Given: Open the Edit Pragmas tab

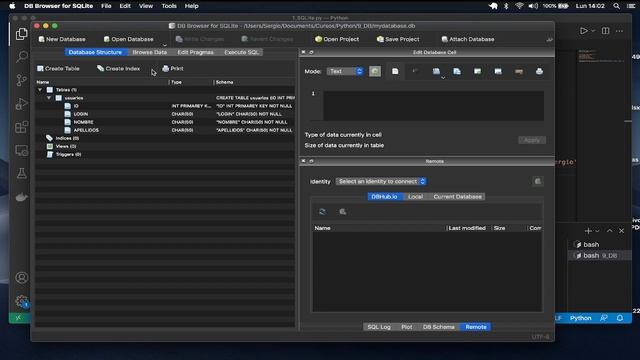Looking at the screenshot, I should click(195, 52).
